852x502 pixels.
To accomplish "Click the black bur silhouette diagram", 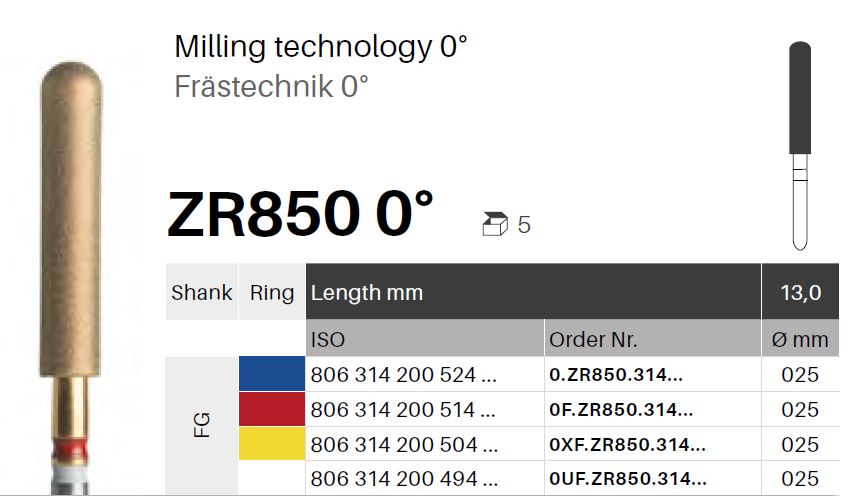I will click(x=800, y=146).
